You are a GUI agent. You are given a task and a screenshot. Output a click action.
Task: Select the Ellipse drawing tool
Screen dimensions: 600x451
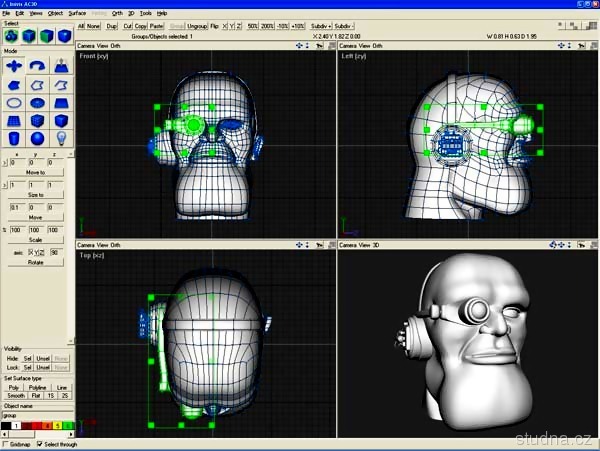coord(14,101)
